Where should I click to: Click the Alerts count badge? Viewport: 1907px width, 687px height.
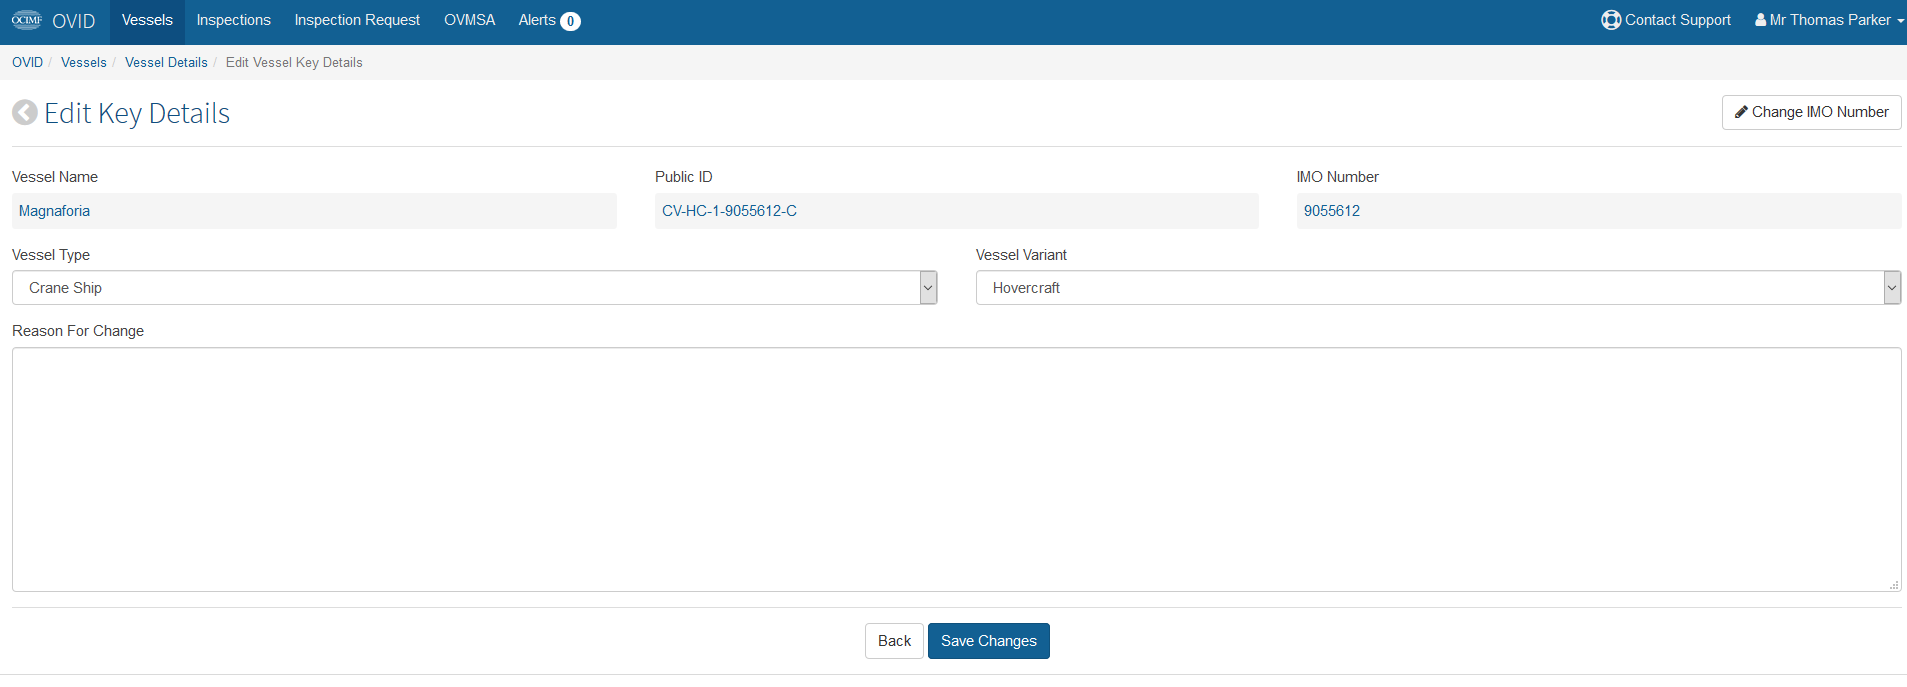pos(570,21)
